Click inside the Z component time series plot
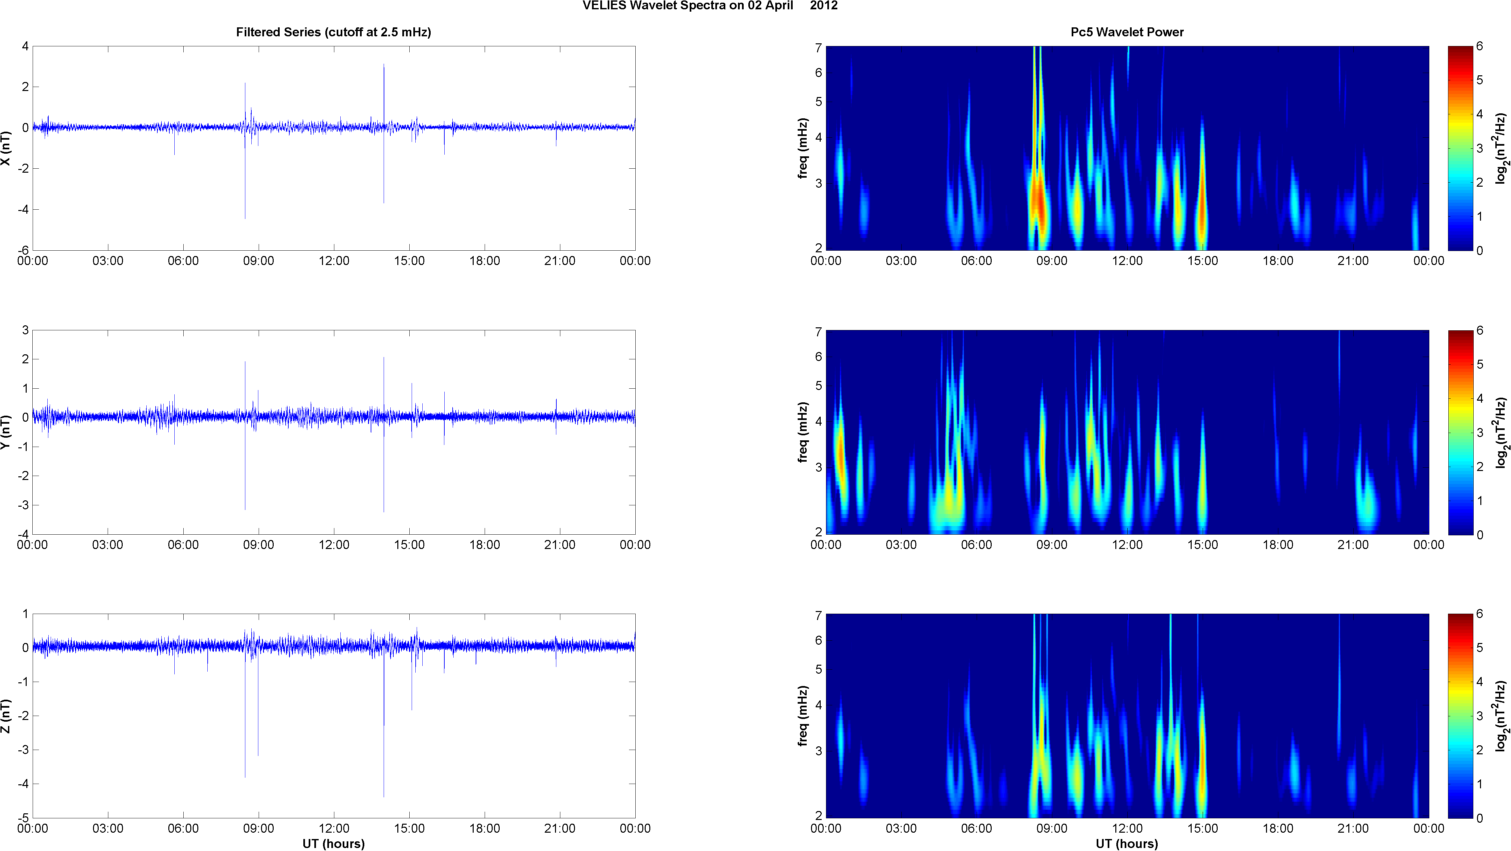The width and height of the screenshot is (1511, 851). [x=333, y=716]
